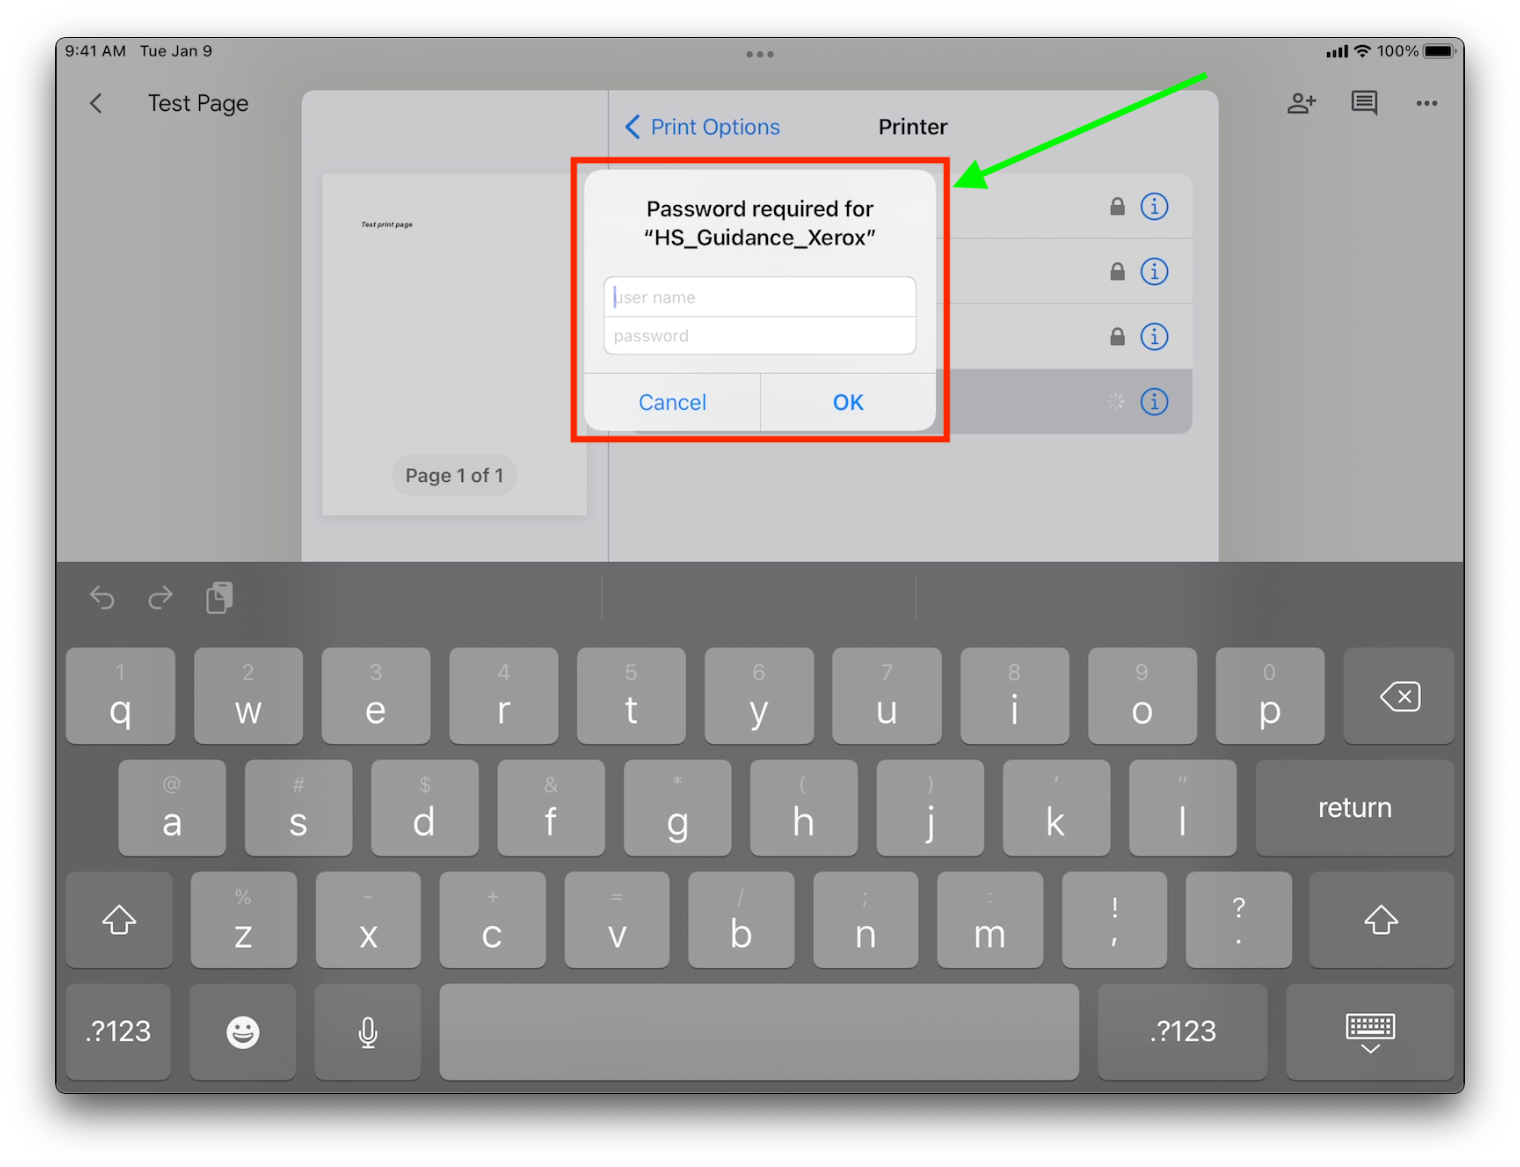Tap the keyboard paste clipboard icon
Viewport: 1520px width, 1167px height.
pos(219,598)
